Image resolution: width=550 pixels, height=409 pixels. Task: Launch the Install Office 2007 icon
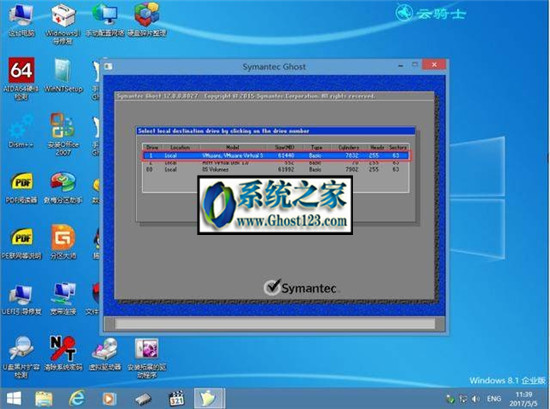pos(63,134)
